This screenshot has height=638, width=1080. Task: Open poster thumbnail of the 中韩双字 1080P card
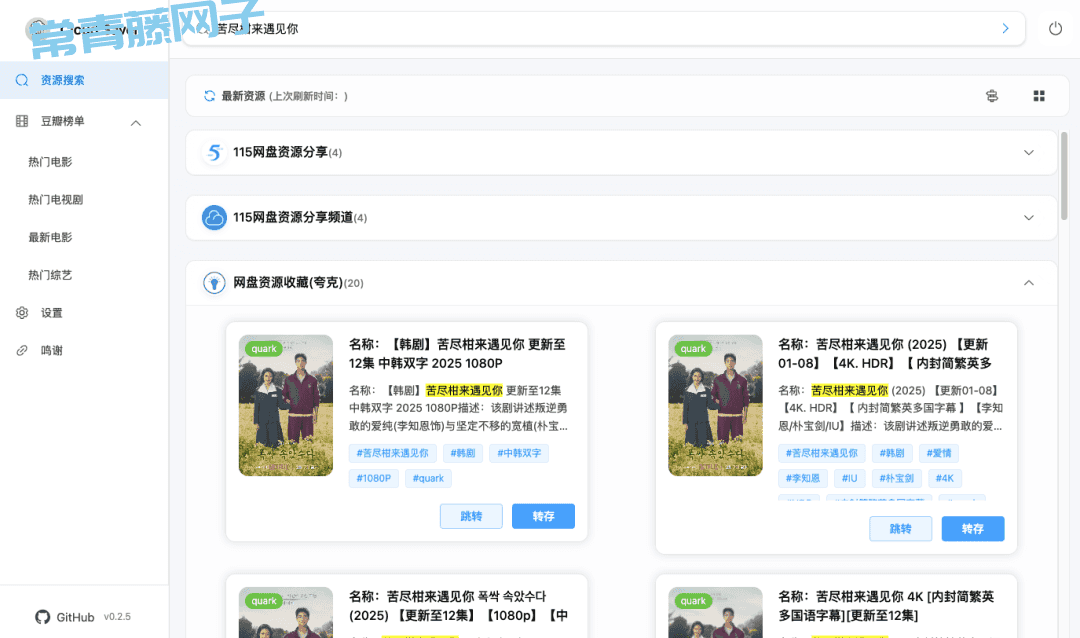tap(286, 405)
